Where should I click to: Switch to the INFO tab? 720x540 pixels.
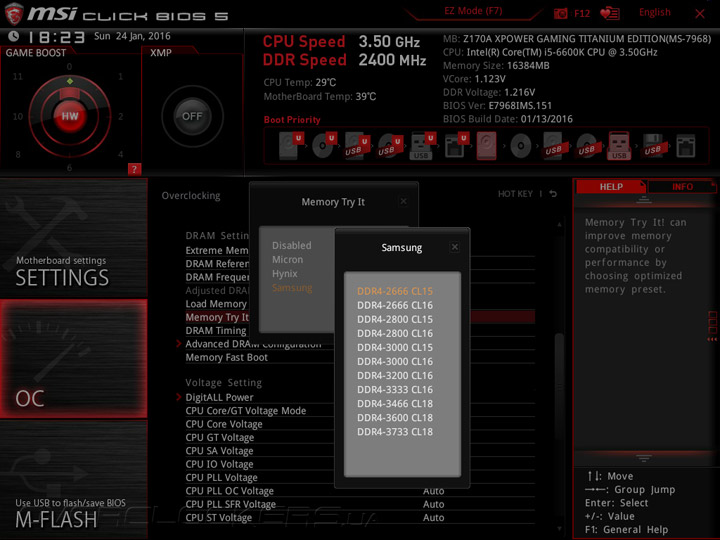682,187
